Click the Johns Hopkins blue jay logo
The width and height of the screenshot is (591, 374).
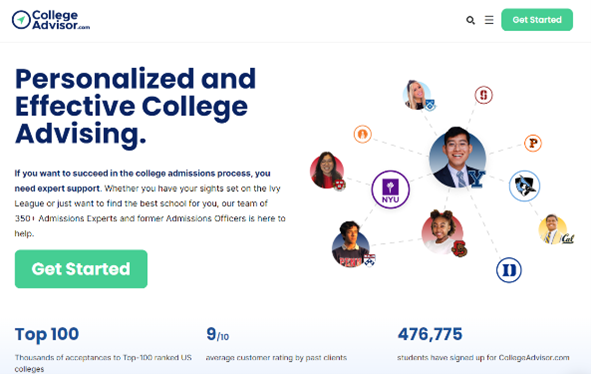click(524, 186)
